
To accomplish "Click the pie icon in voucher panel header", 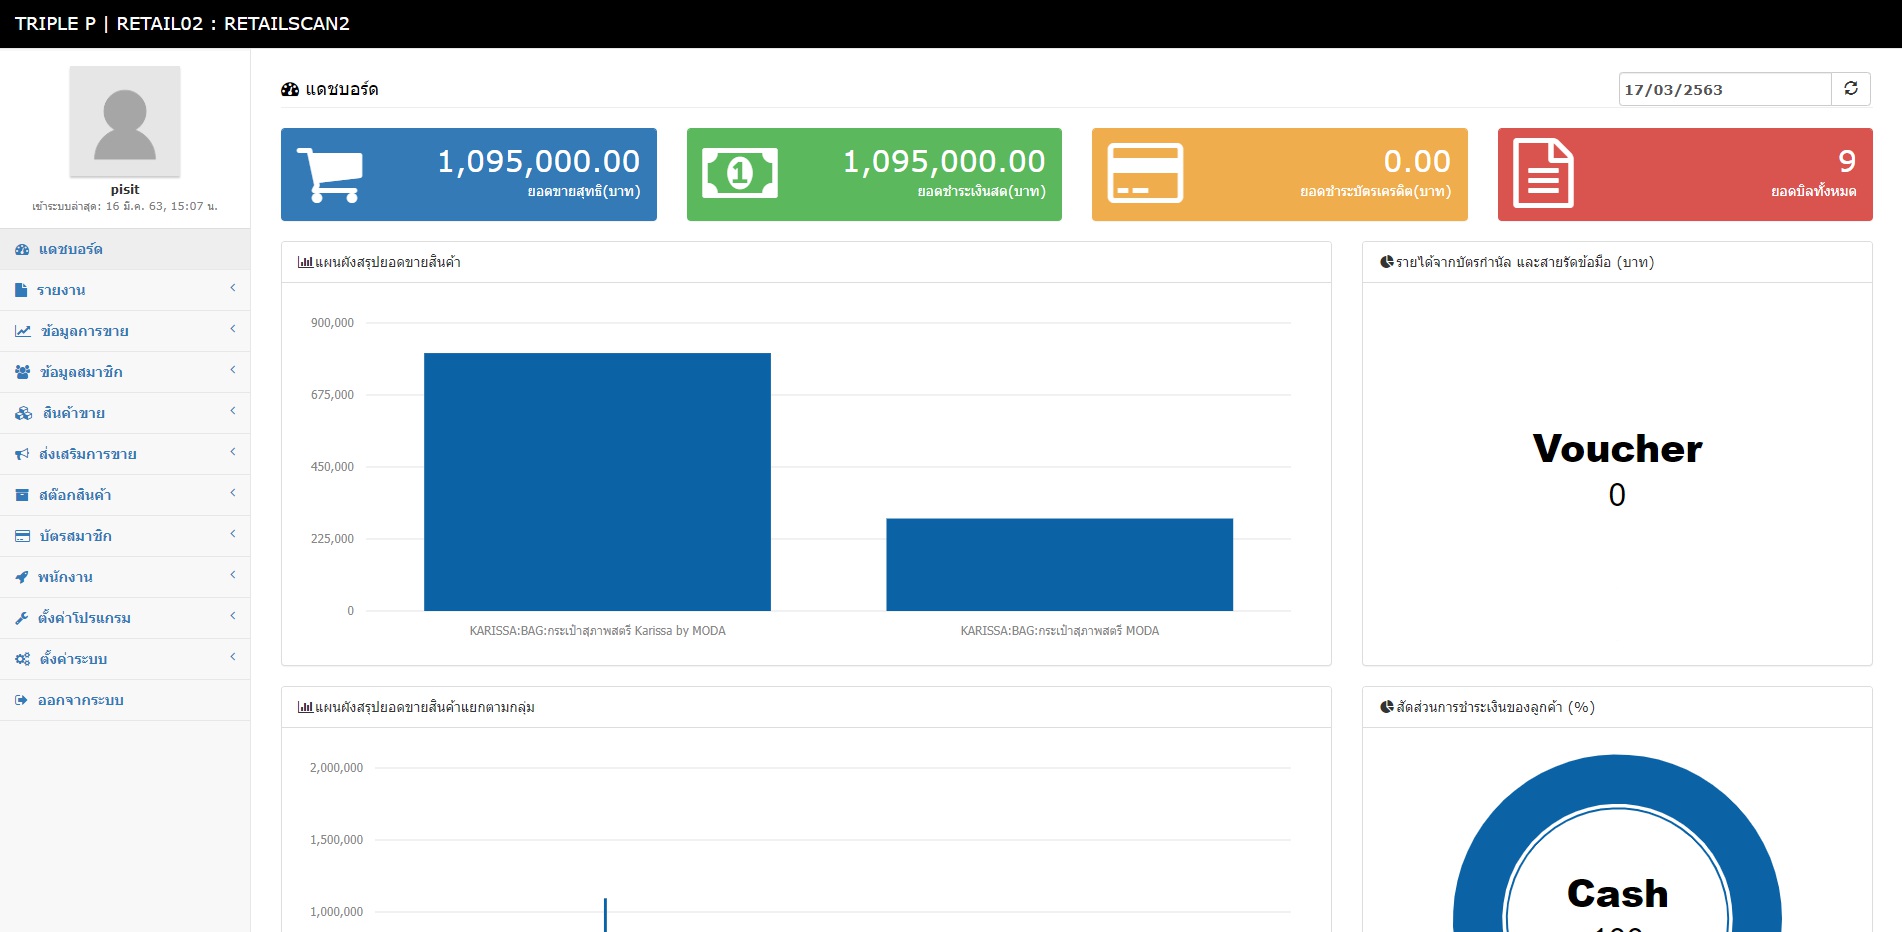I will (1387, 262).
